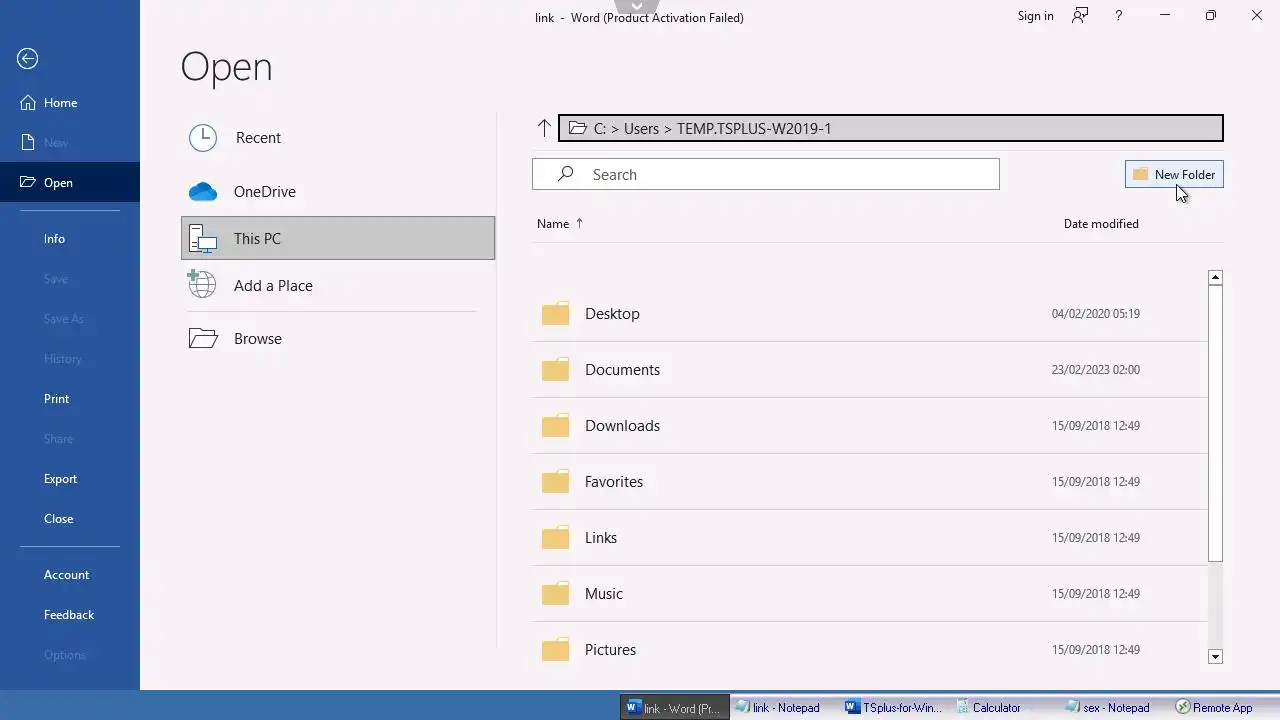
Task: Open the Desktop folder by its name
Action: click(612, 314)
